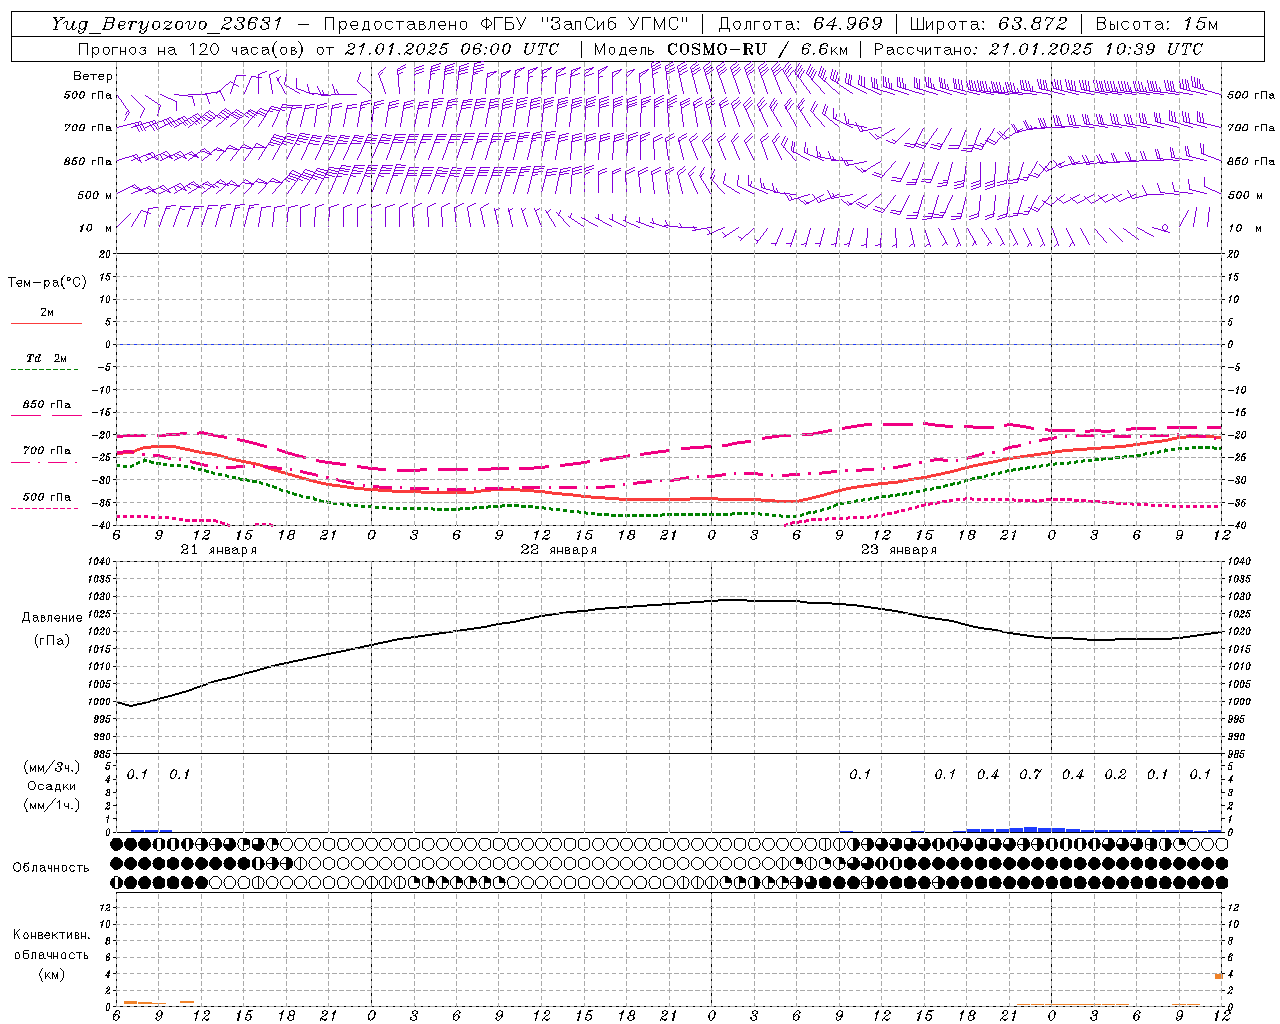
Task: Click the Ветер panel label
Action: pos(93,76)
